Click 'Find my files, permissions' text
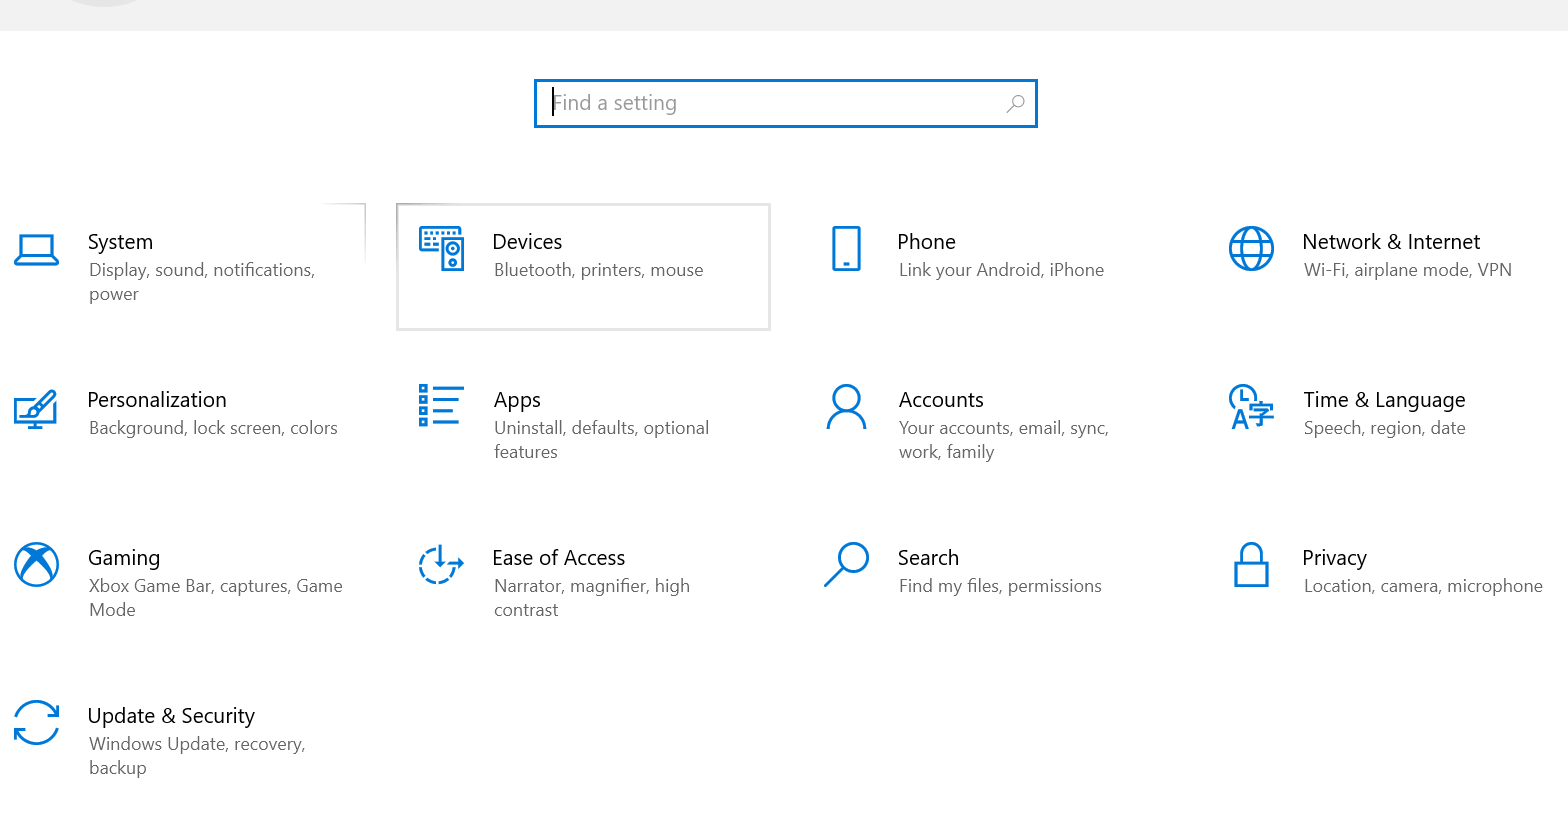Viewport: 1568px width, 834px height. (x=1000, y=586)
